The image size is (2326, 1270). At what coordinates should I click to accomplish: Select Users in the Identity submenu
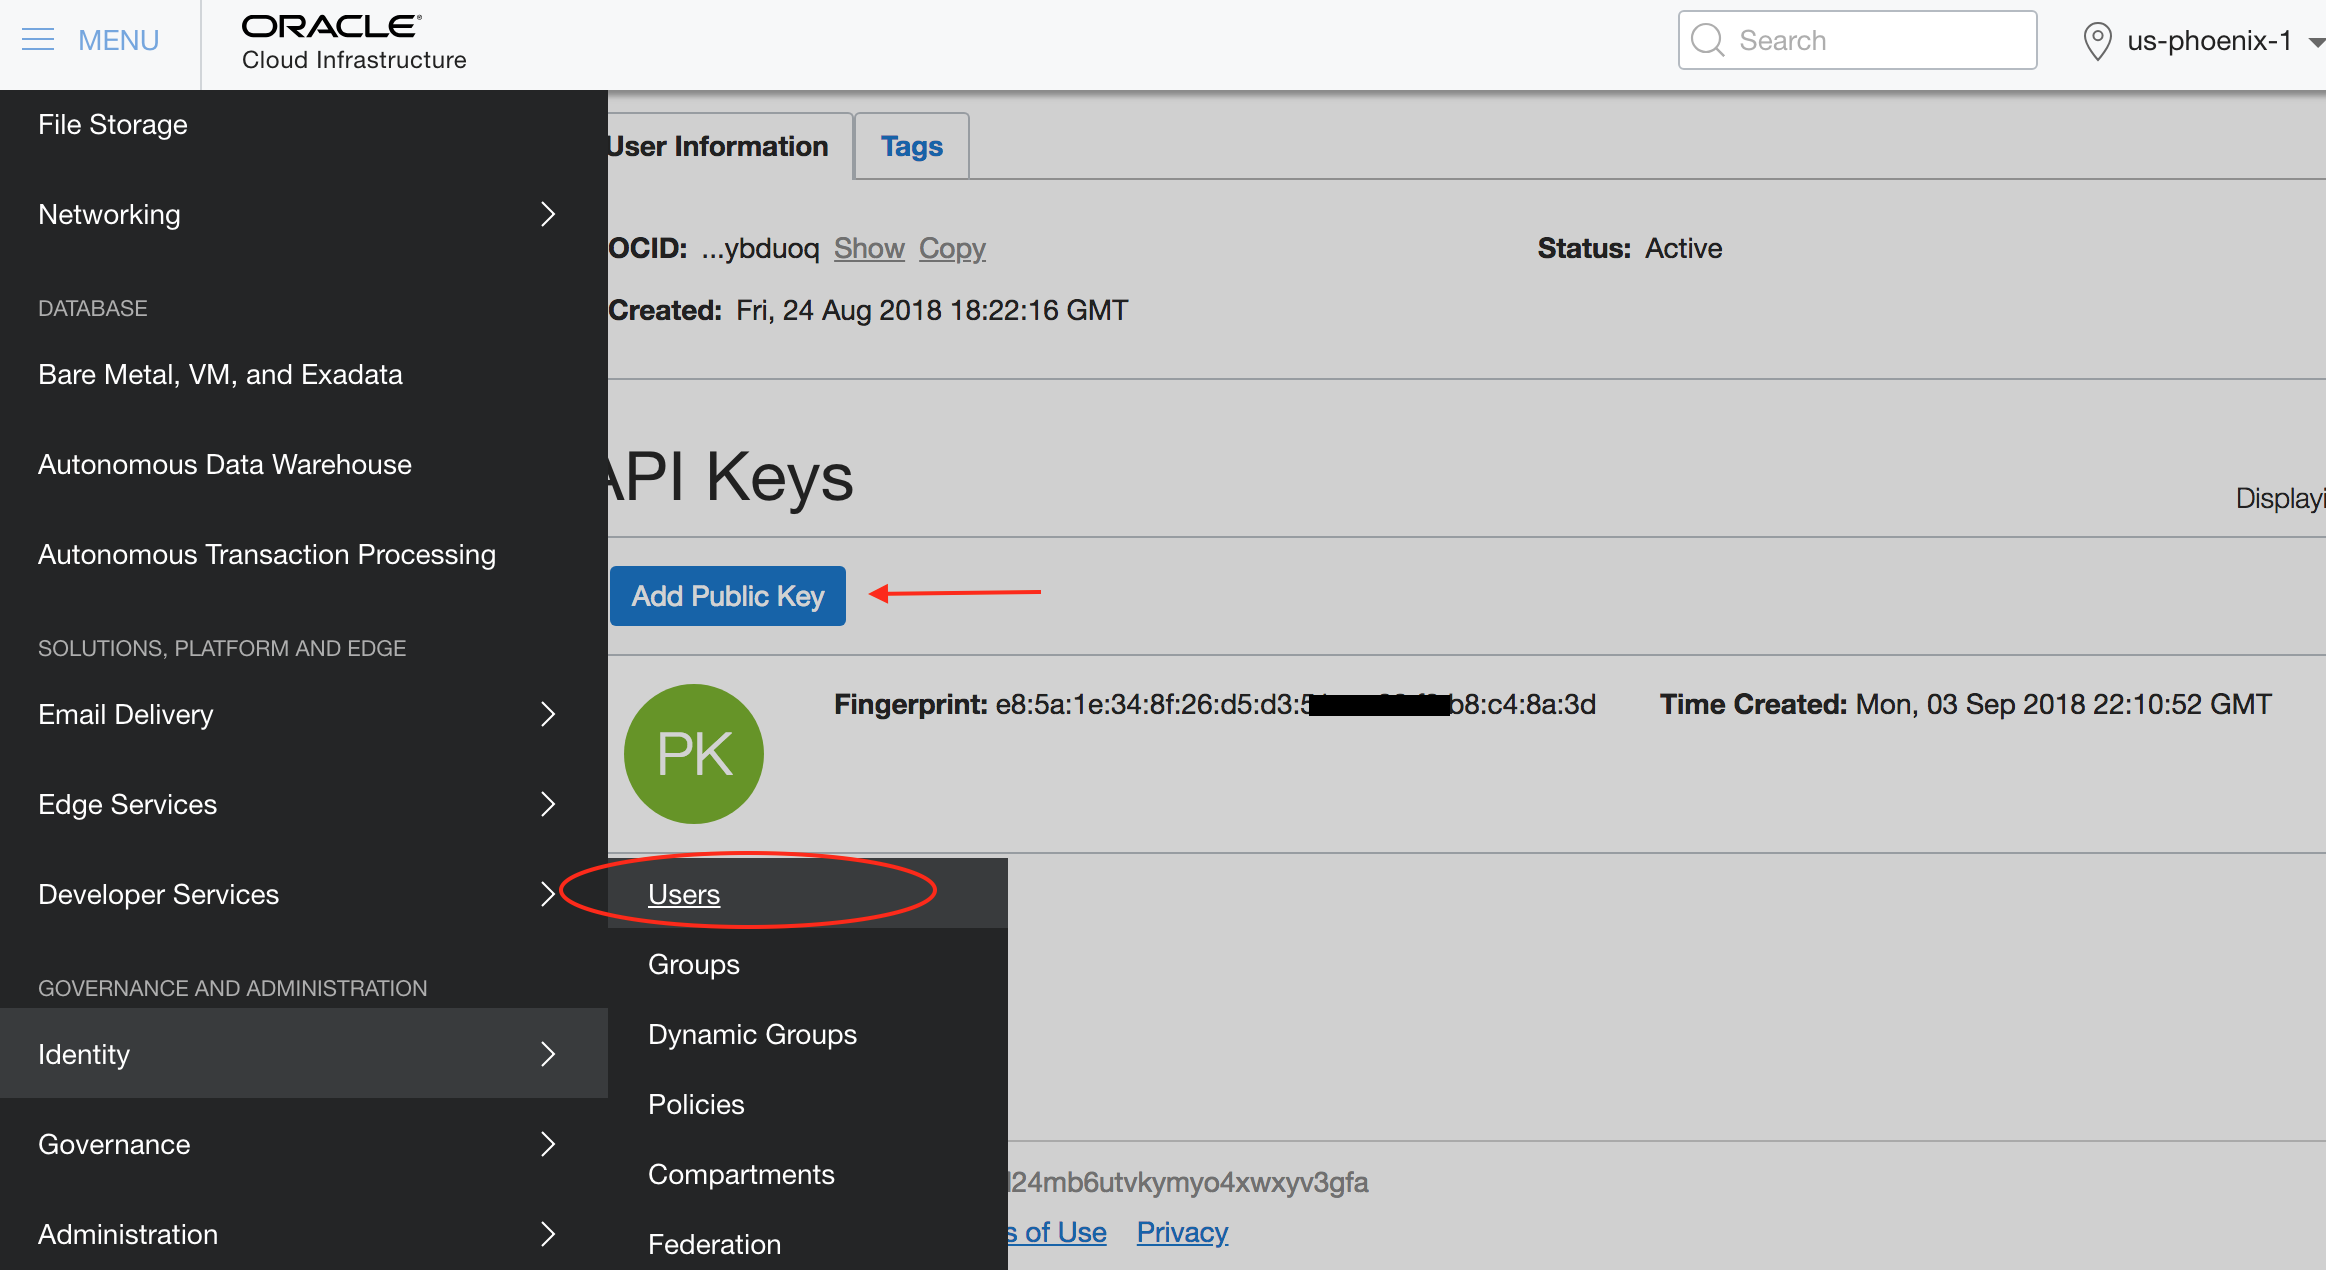(x=684, y=894)
